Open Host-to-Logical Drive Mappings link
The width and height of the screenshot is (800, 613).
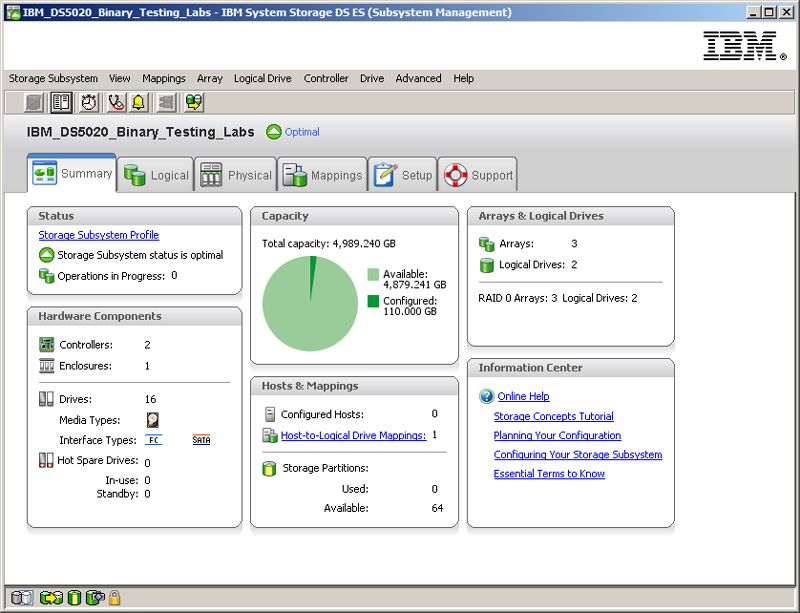tap(354, 435)
